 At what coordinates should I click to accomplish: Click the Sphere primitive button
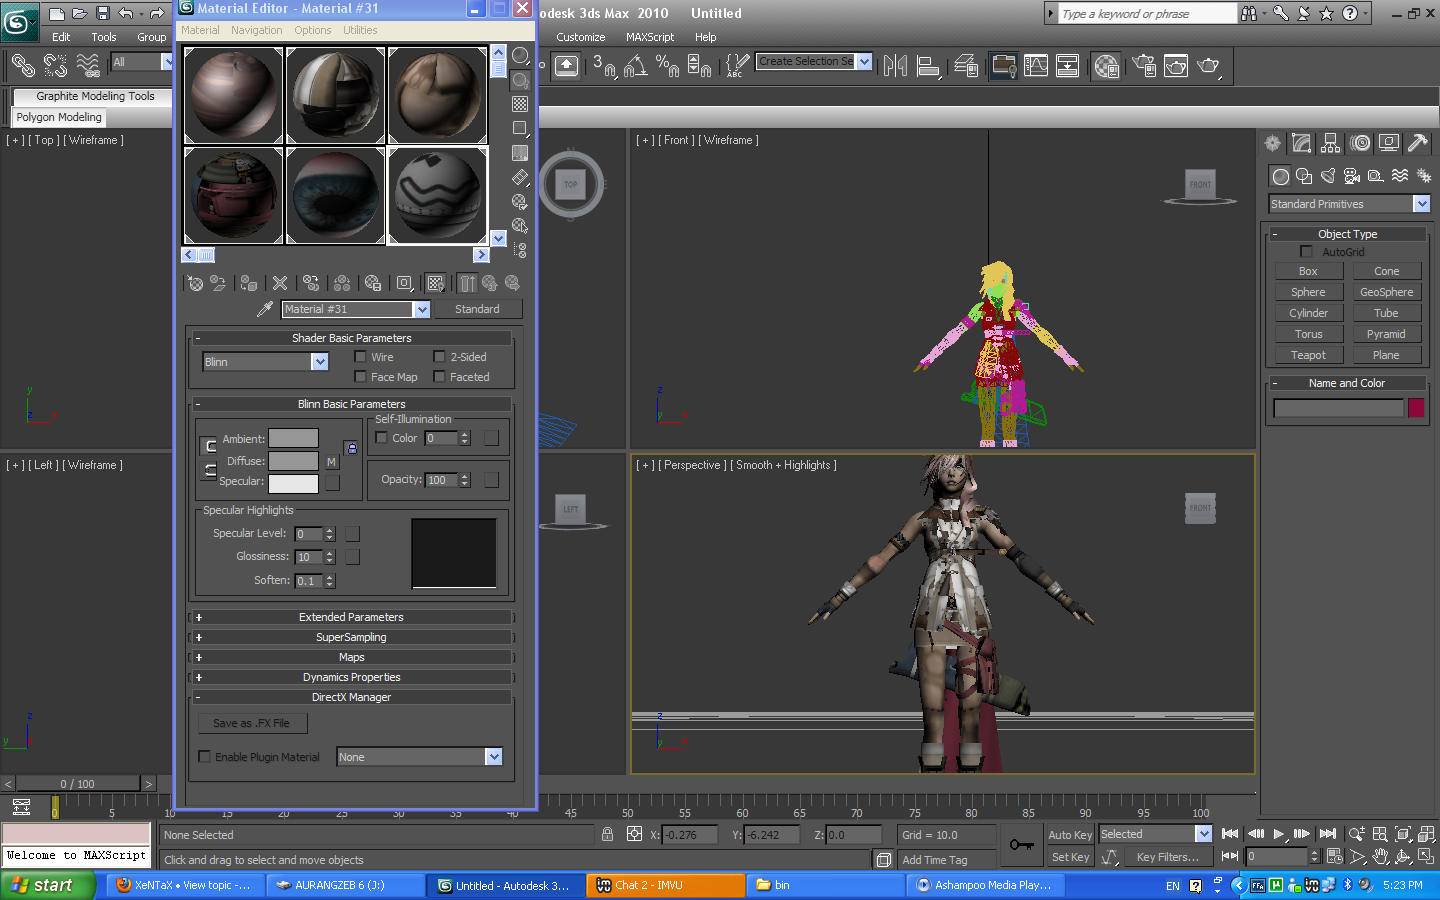point(1308,292)
